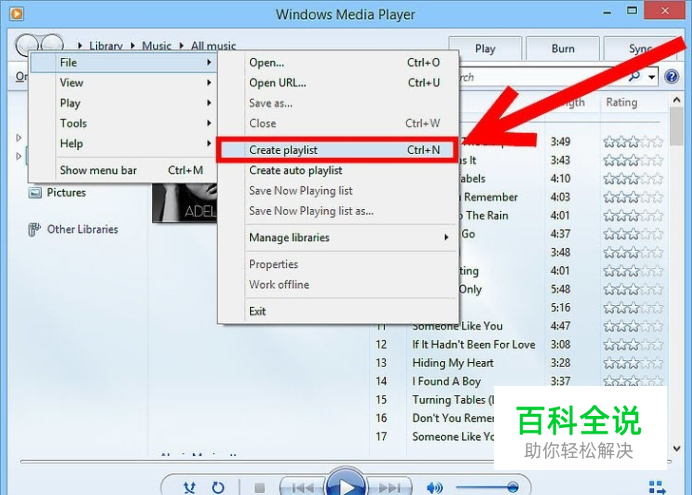The height and width of the screenshot is (495, 692).
Task: Click the Next track button
Action: (x=389, y=487)
